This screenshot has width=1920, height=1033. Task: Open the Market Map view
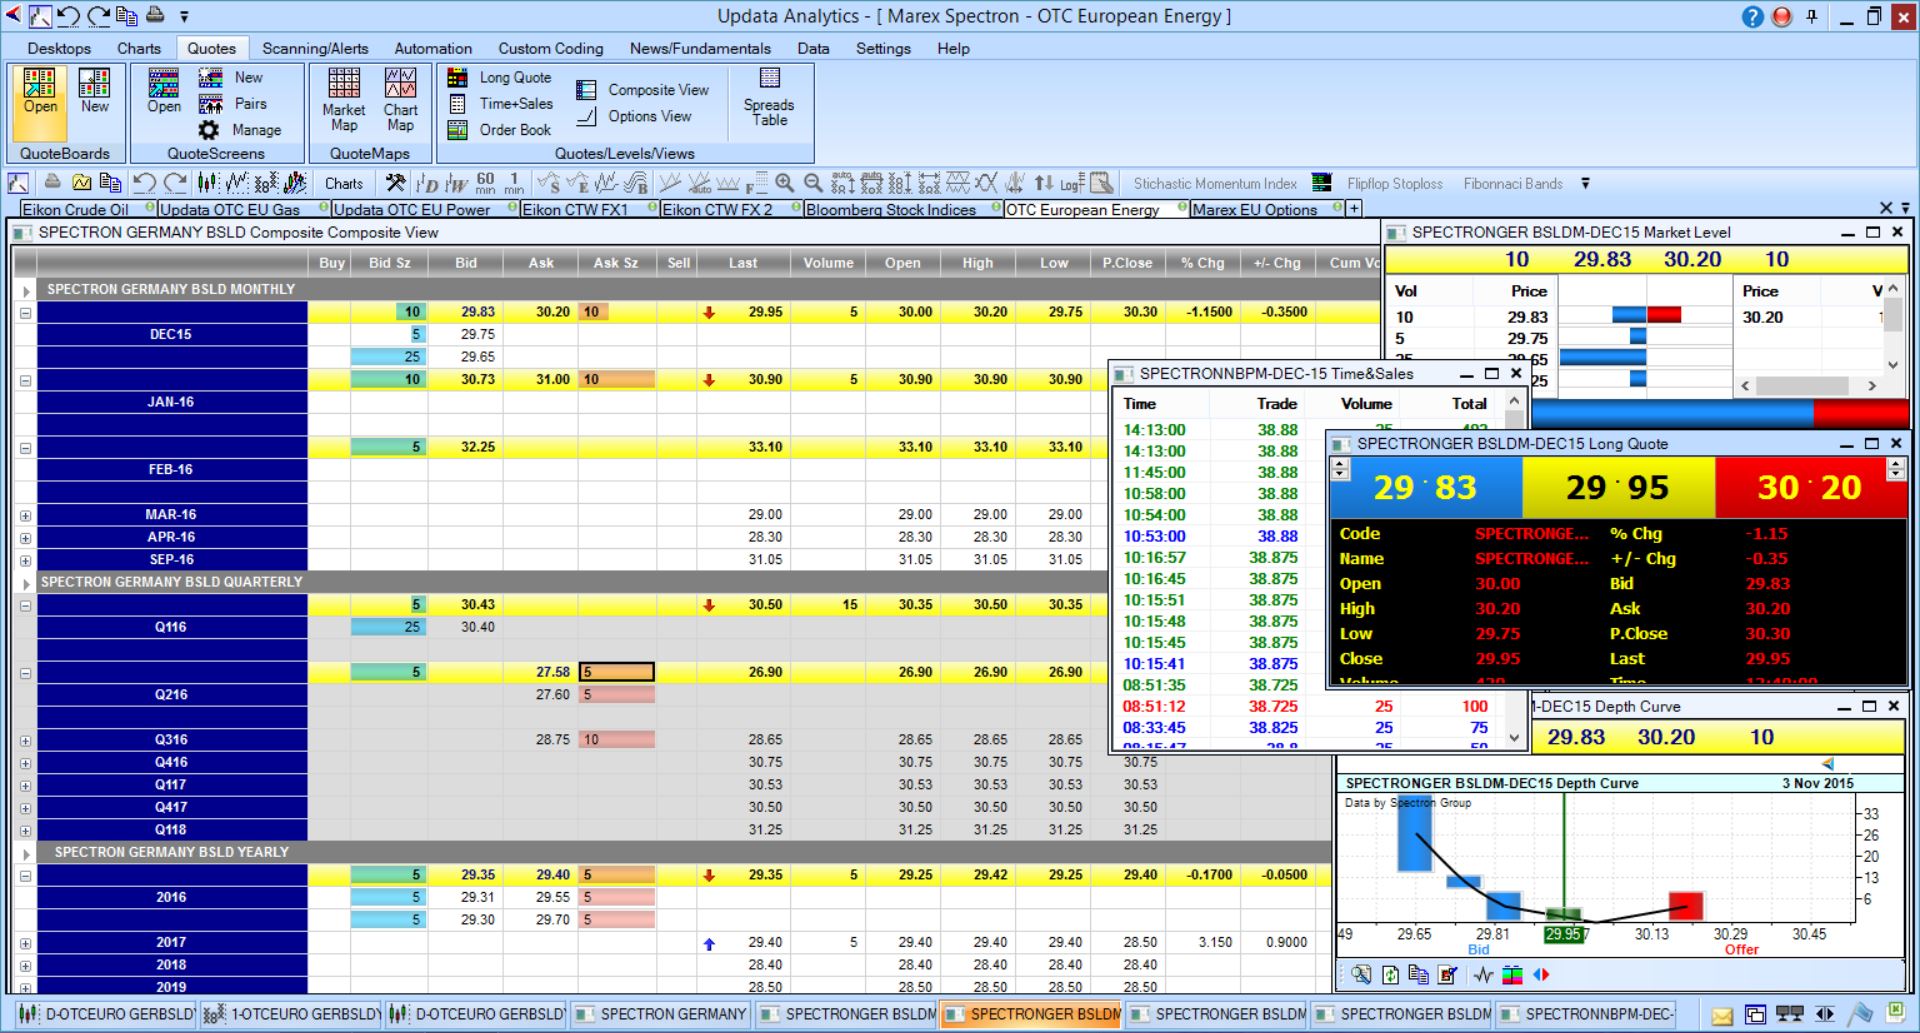[343, 100]
